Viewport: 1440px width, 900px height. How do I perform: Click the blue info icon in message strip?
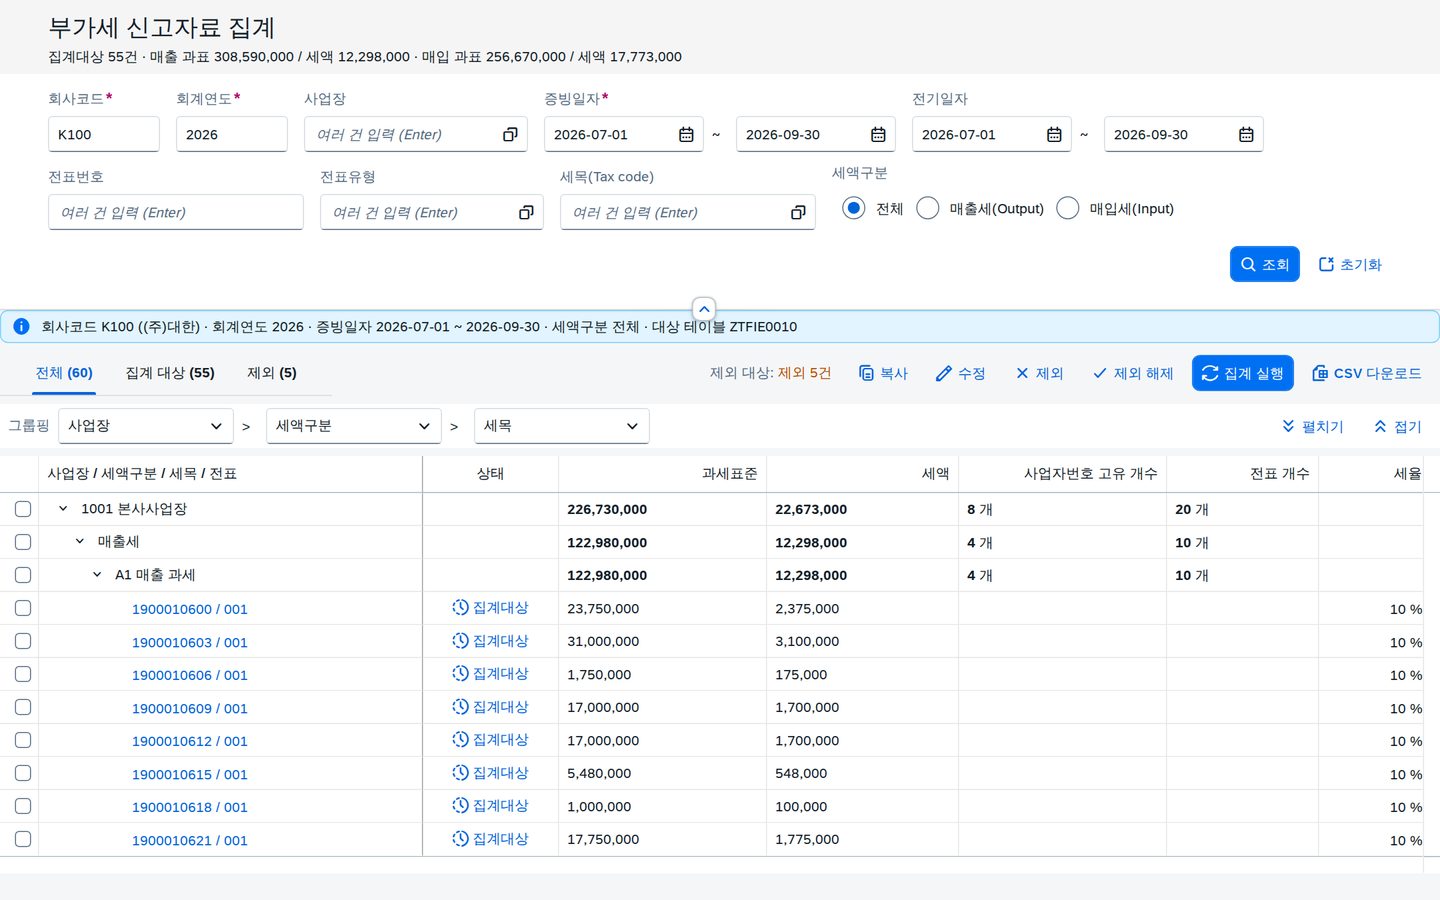21,326
